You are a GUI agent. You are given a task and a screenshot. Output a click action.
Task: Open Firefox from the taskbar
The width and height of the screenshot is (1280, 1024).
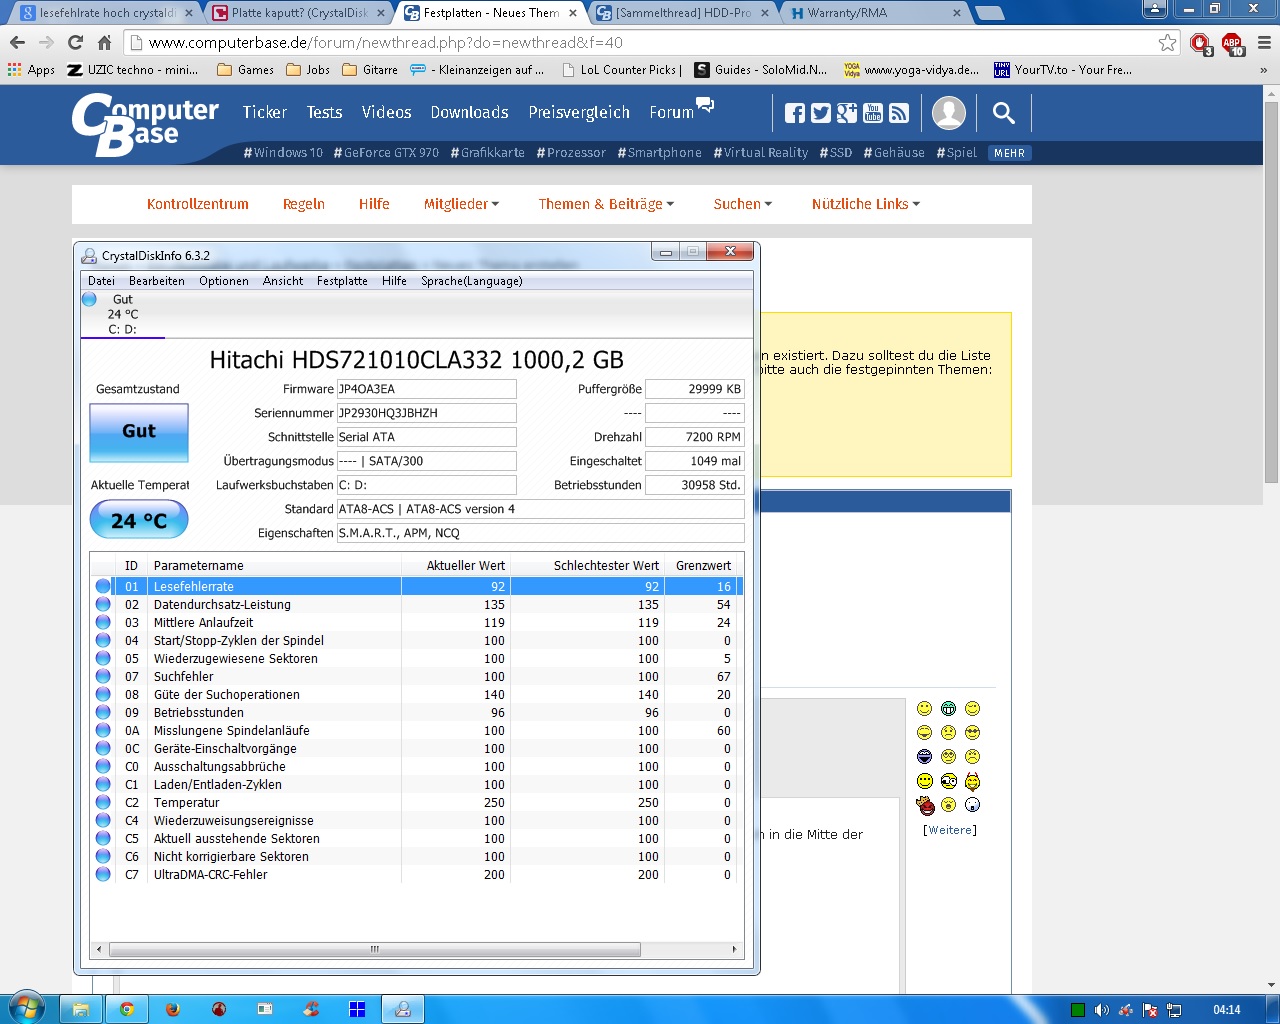coord(173,1009)
